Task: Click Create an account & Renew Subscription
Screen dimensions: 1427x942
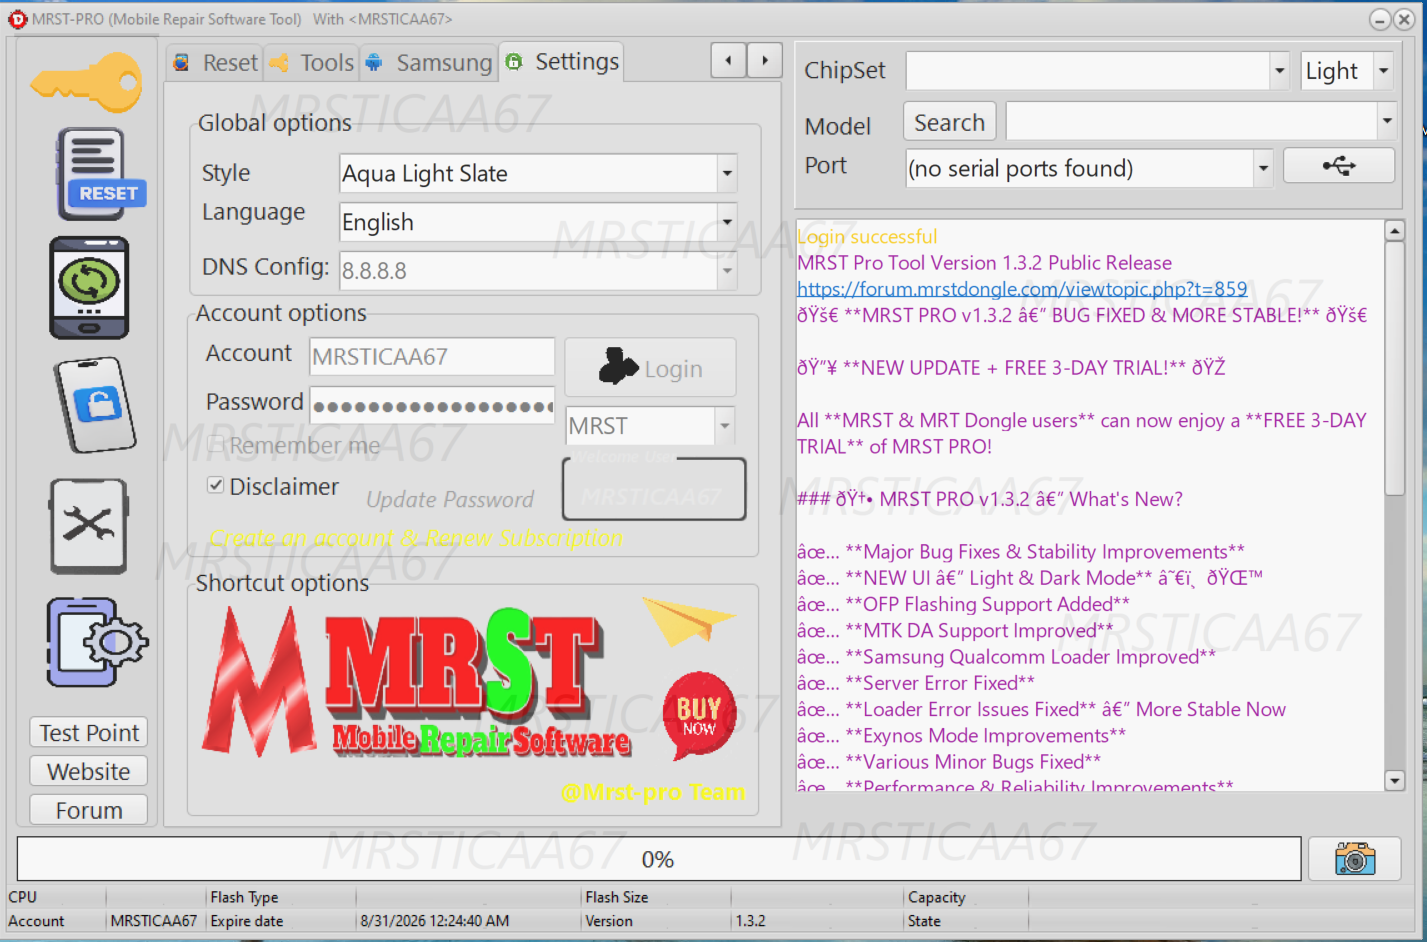Action: pyautogui.click(x=416, y=538)
